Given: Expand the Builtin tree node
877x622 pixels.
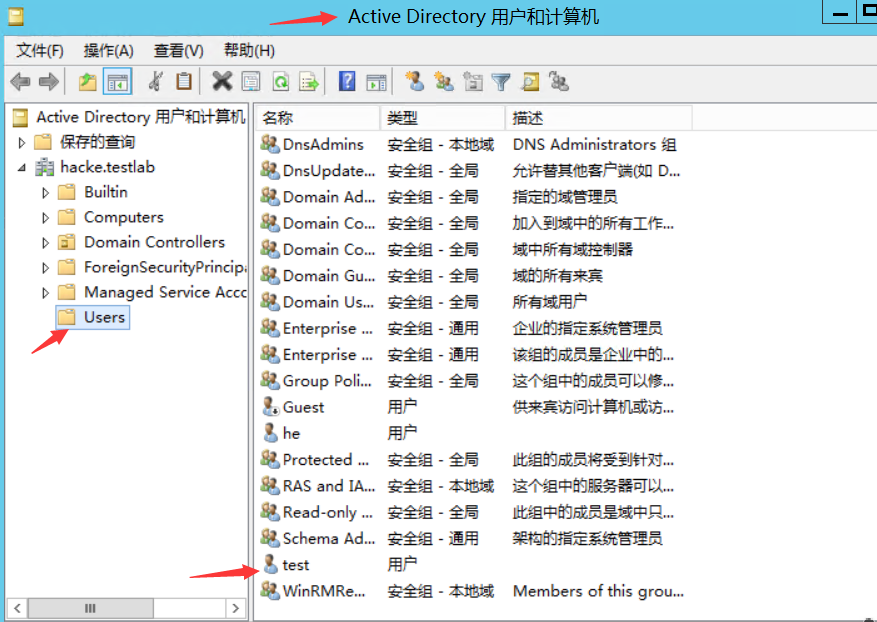Looking at the screenshot, I should click(x=45, y=192).
